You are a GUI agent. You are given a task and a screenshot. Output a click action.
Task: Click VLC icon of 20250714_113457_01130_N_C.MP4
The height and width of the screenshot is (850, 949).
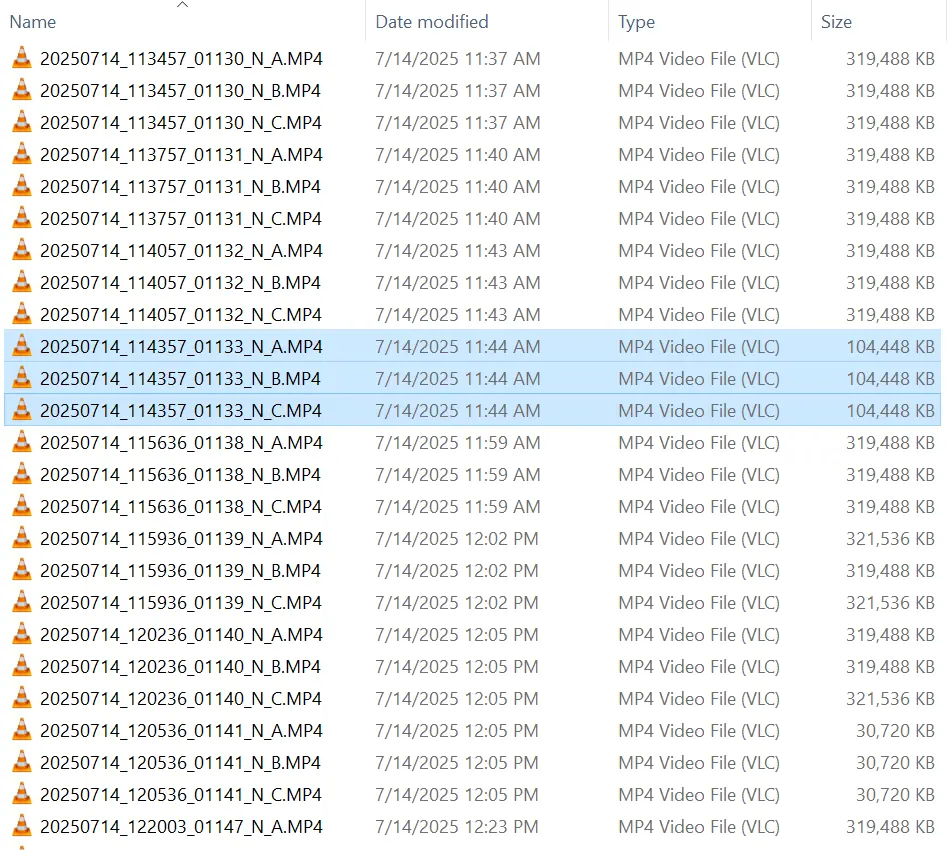click(x=22, y=122)
